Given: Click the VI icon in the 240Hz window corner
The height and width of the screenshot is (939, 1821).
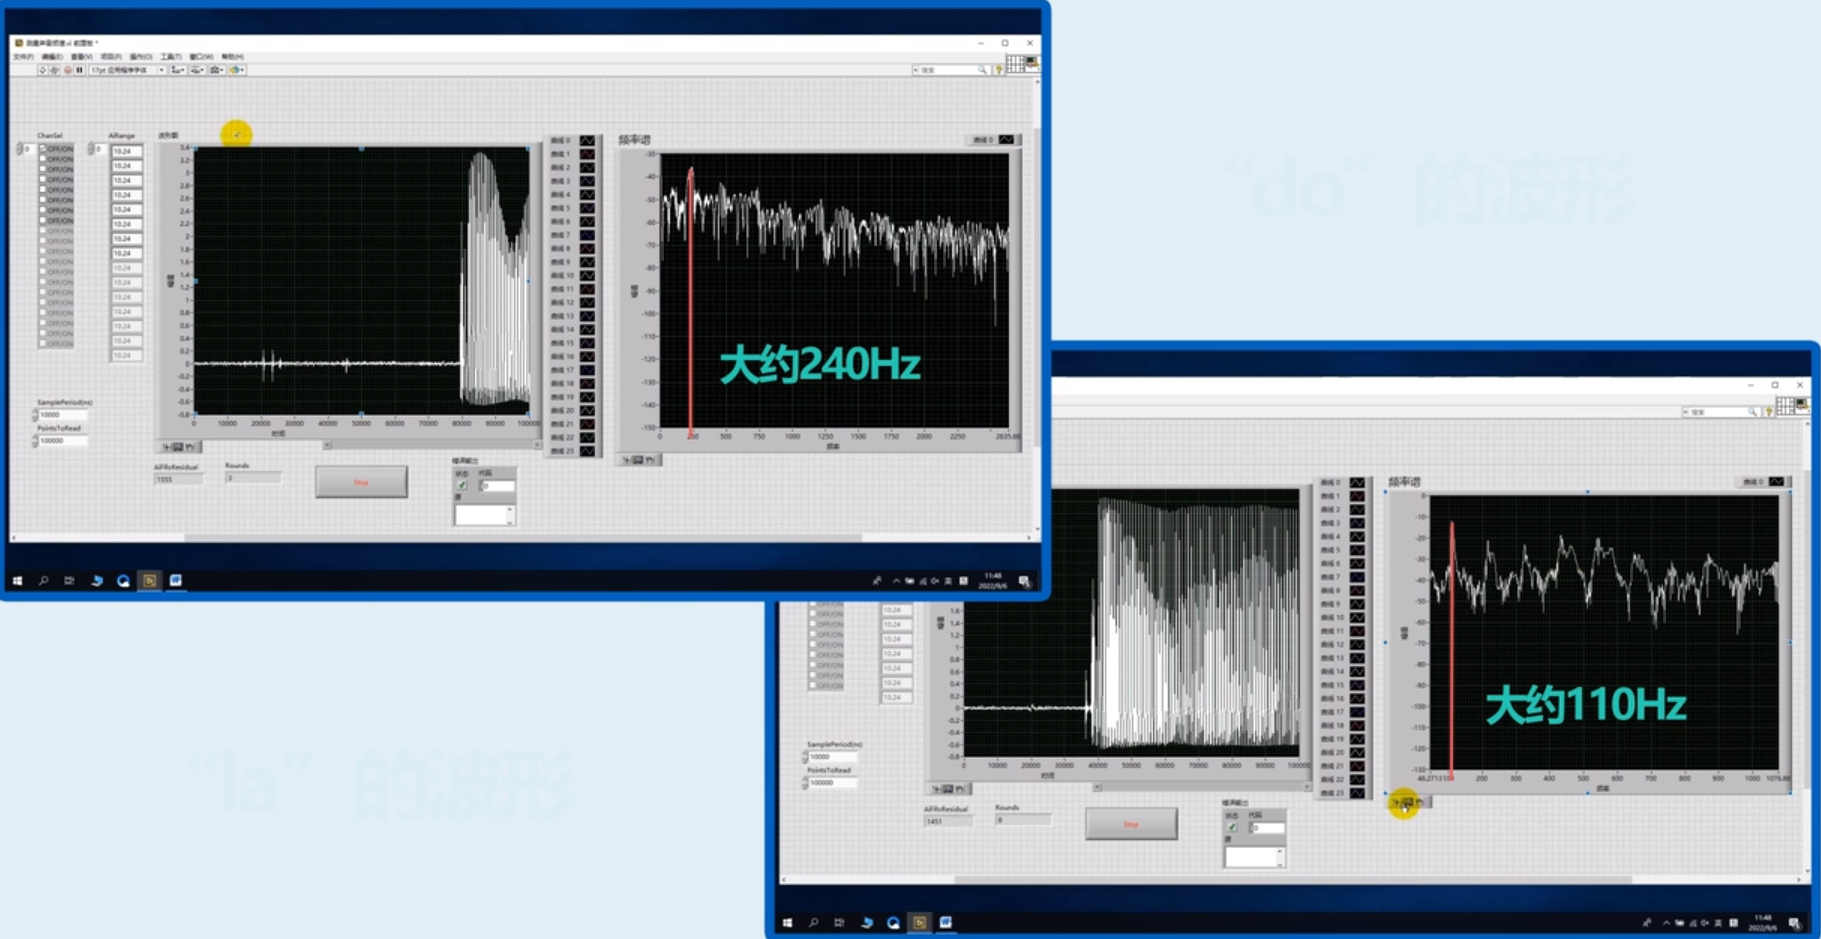Looking at the screenshot, I should (x=1031, y=64).
